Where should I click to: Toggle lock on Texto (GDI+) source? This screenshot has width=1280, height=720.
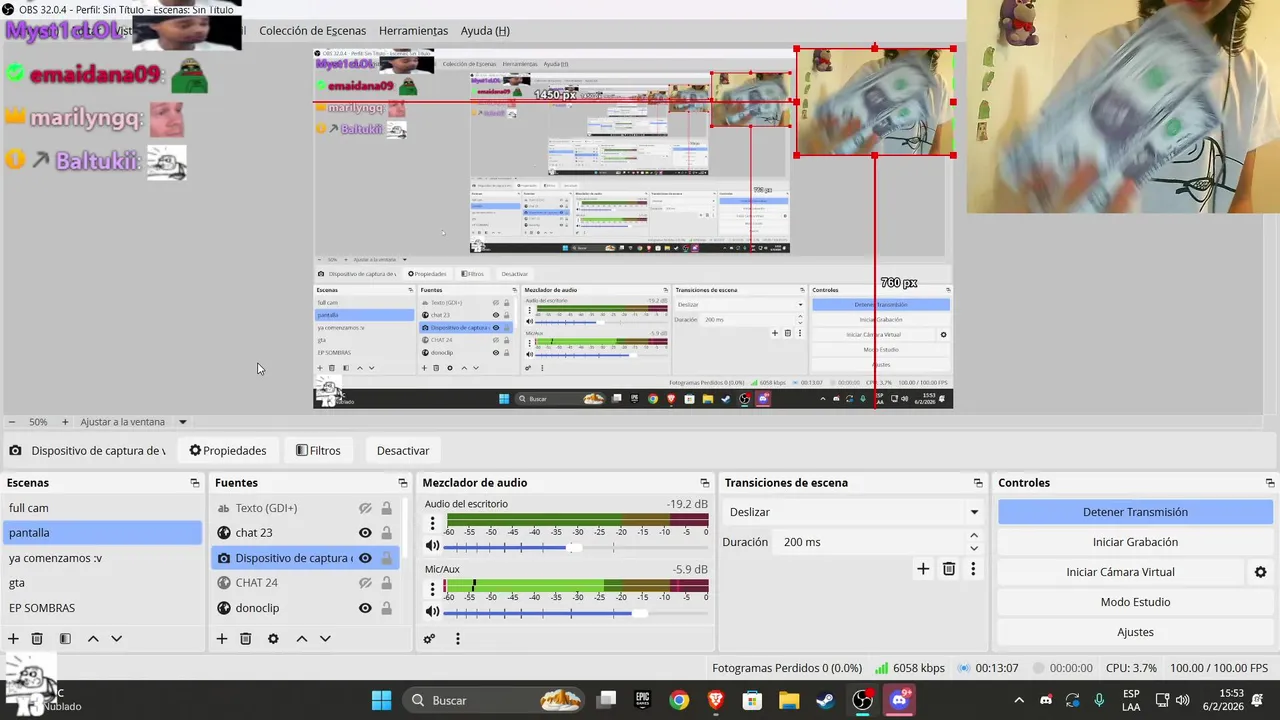(387, 508)
